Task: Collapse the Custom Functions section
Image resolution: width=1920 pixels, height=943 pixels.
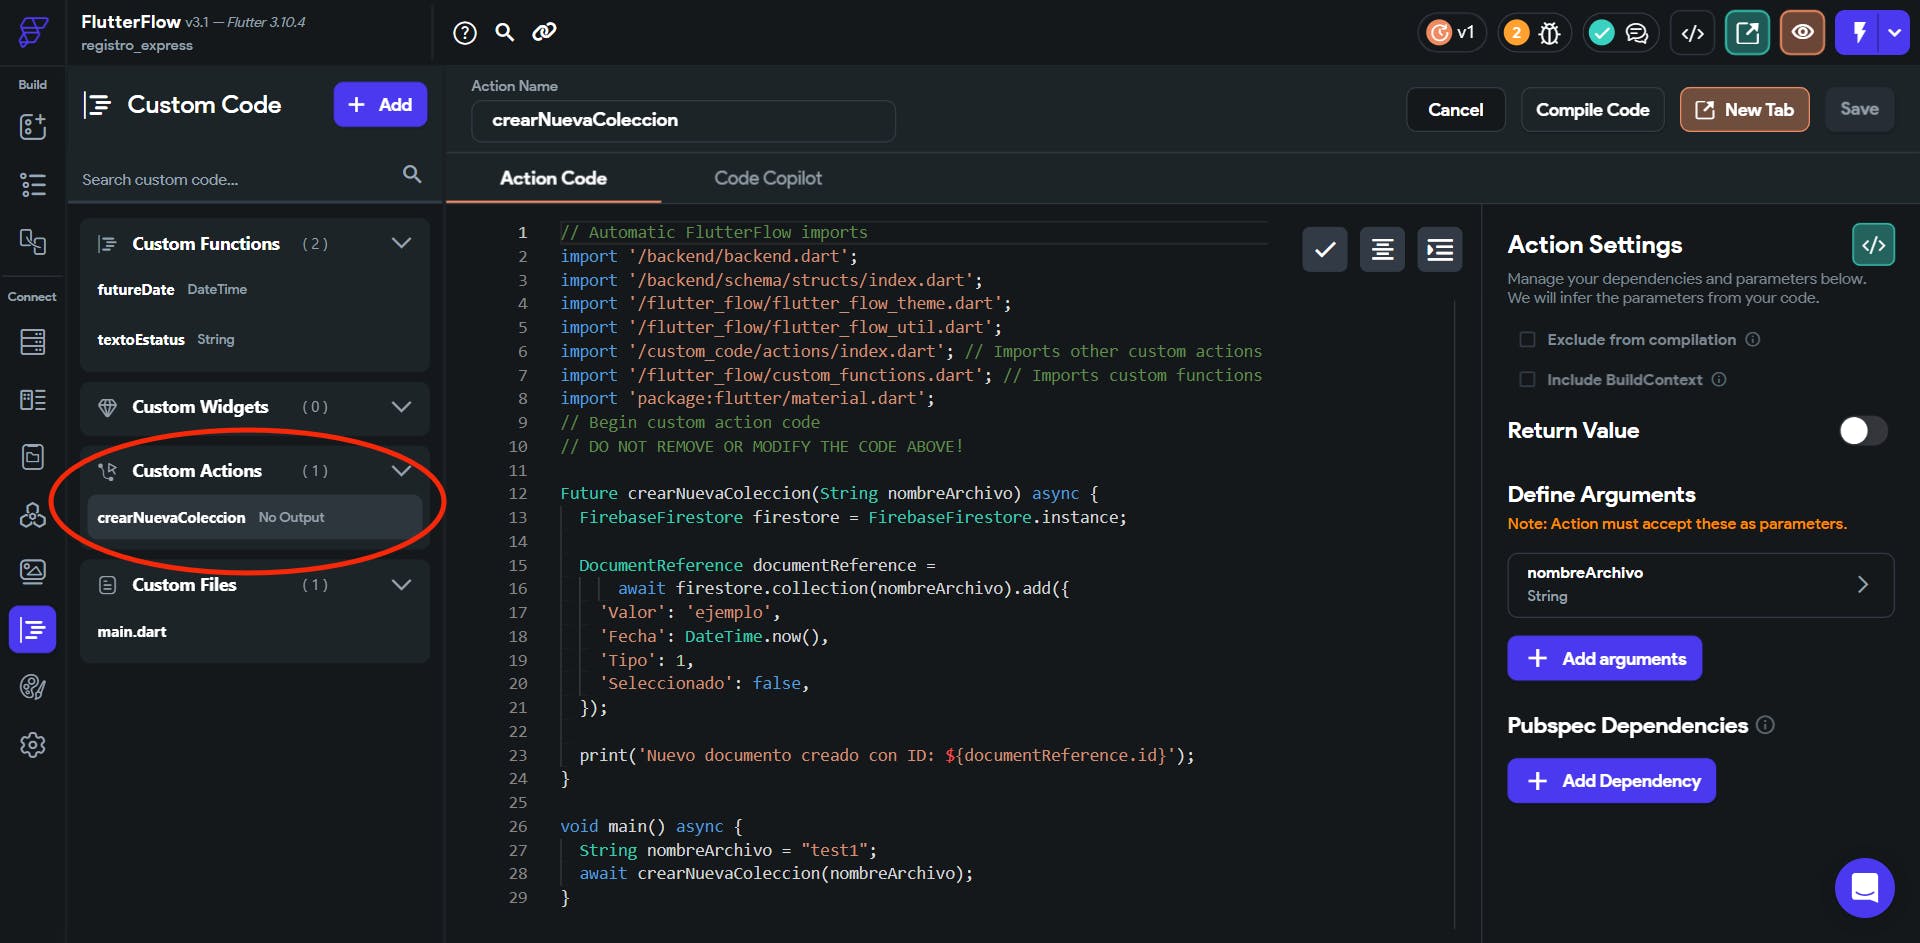Action: pos(401,244)
